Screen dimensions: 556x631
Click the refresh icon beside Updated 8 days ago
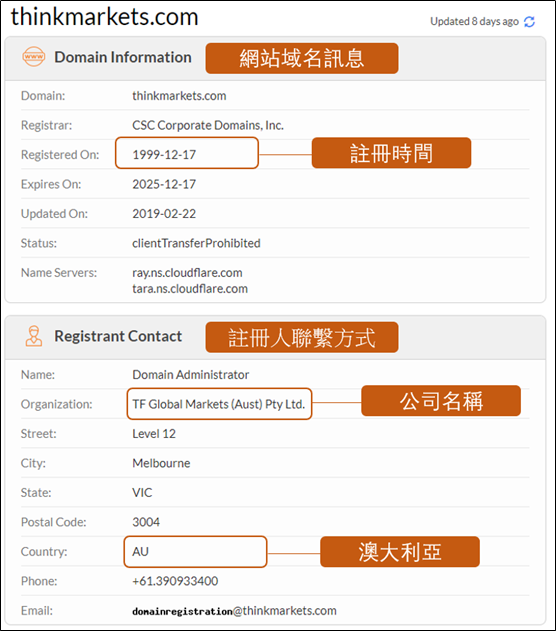point(529,22)
